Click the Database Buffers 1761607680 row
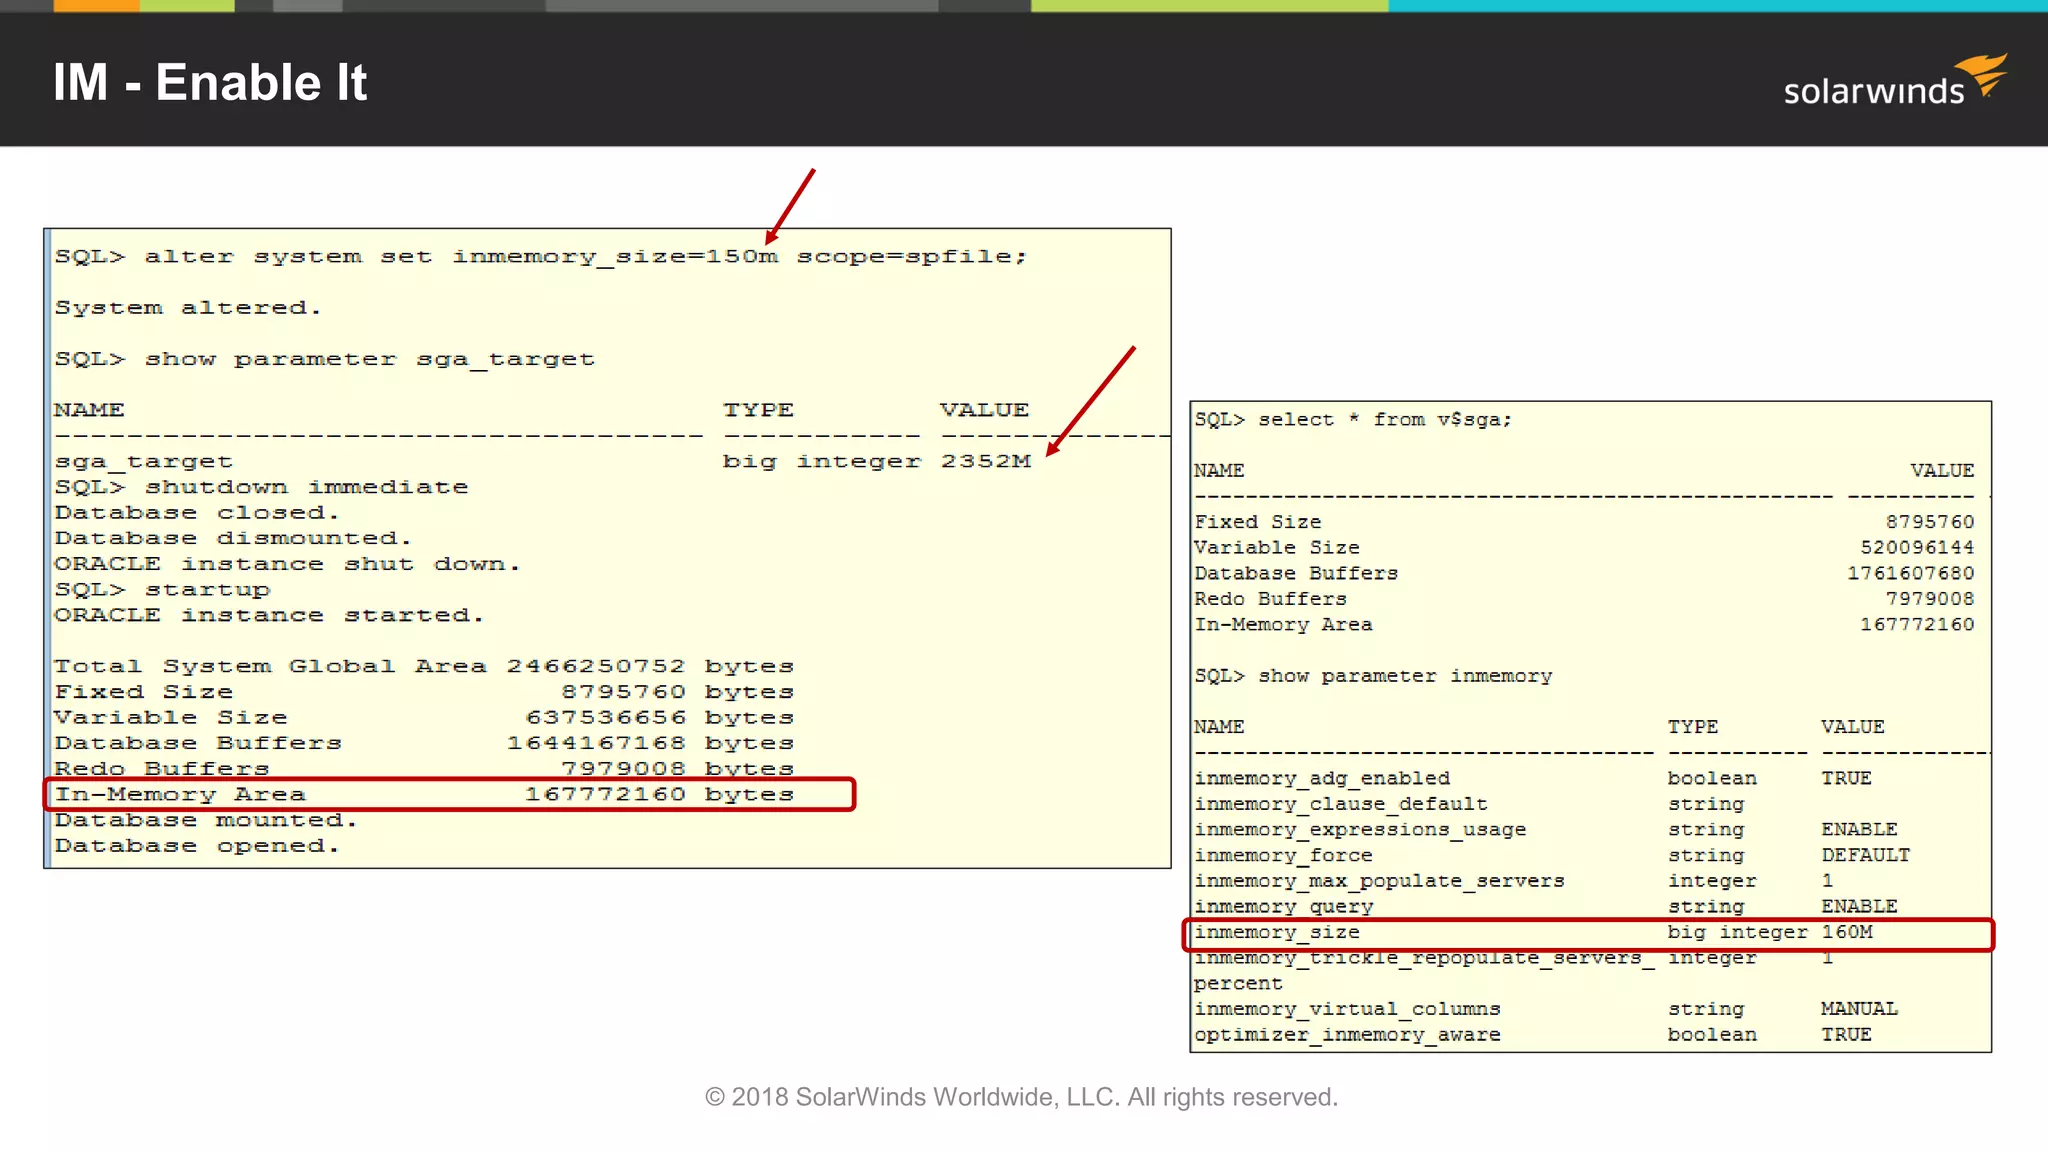2048x1152 pixels. pos(1584,573)
